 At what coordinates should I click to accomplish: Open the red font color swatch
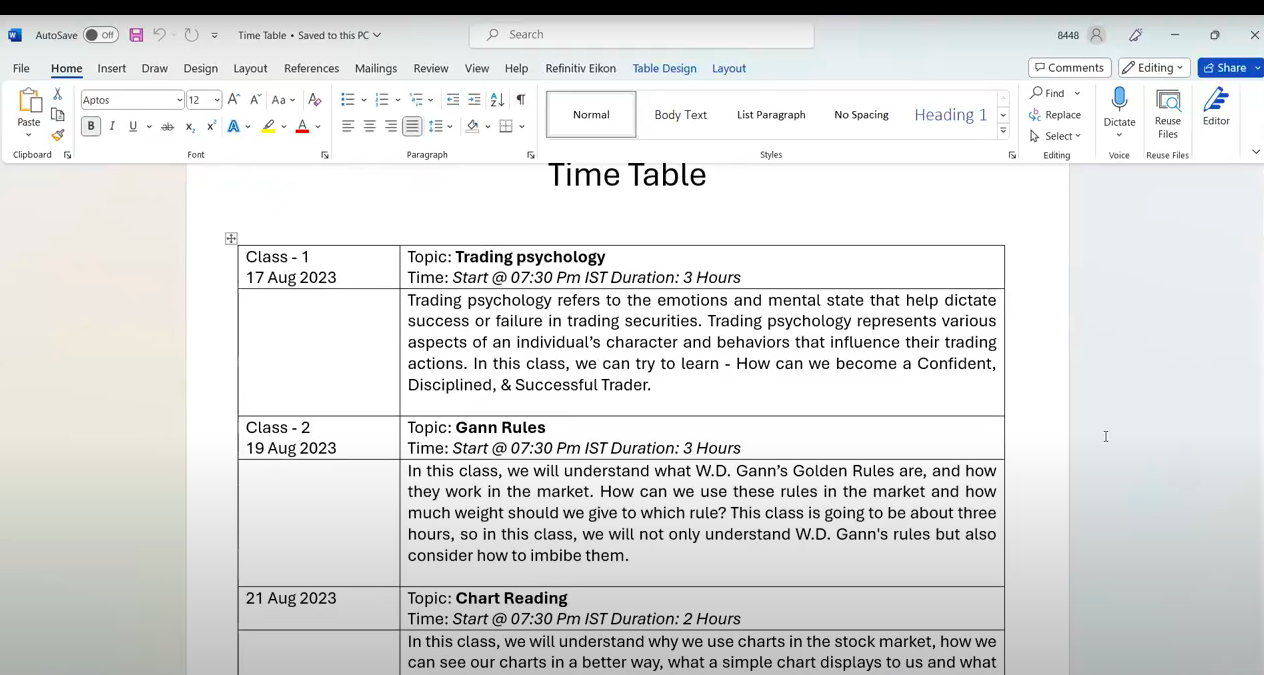tap(302, 127)
